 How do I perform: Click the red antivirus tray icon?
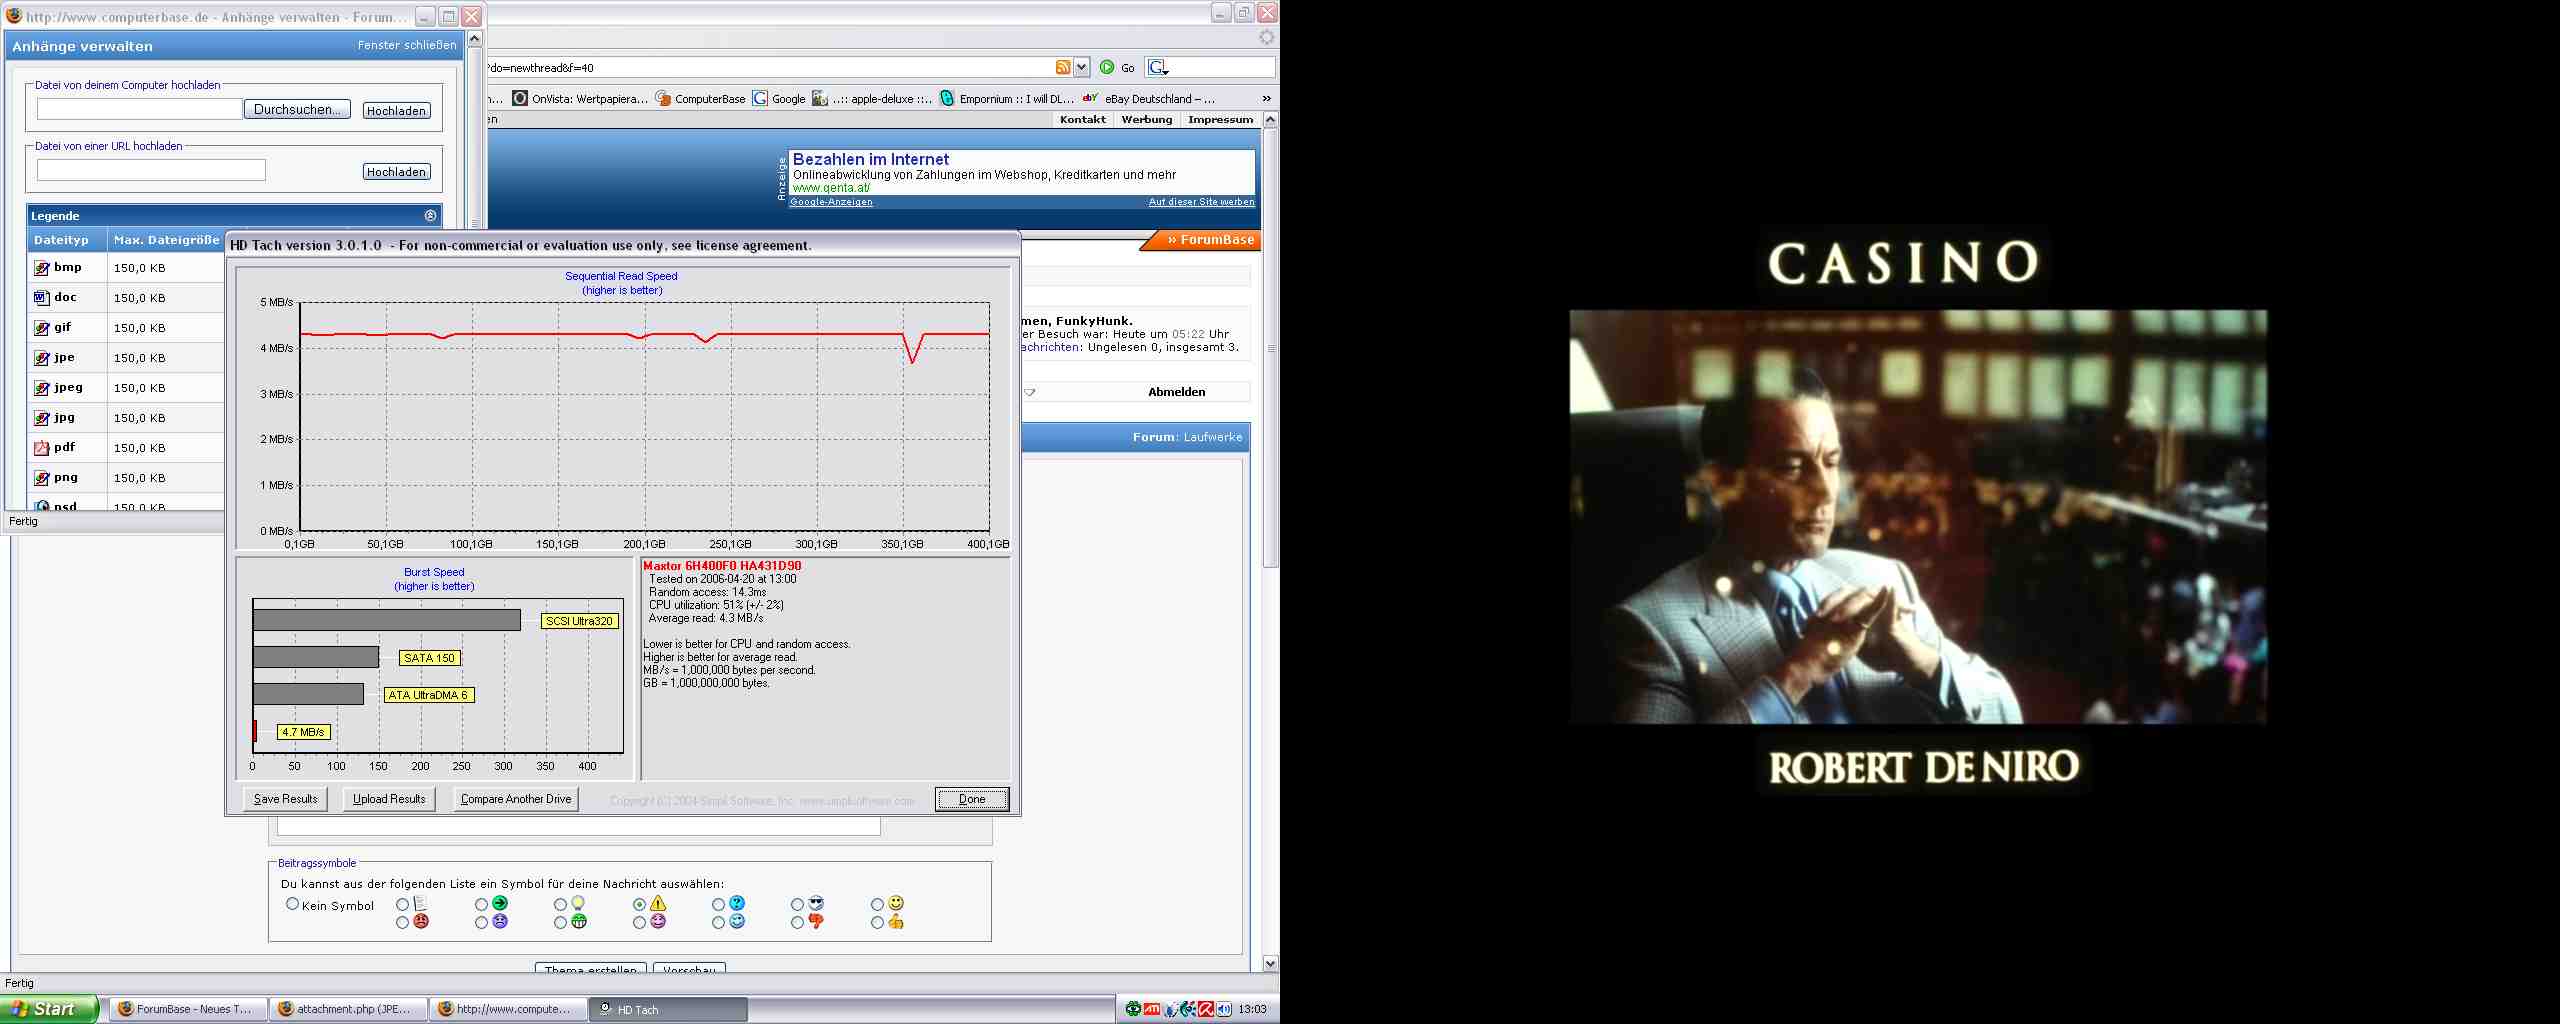click(x=1206, y=1009)
